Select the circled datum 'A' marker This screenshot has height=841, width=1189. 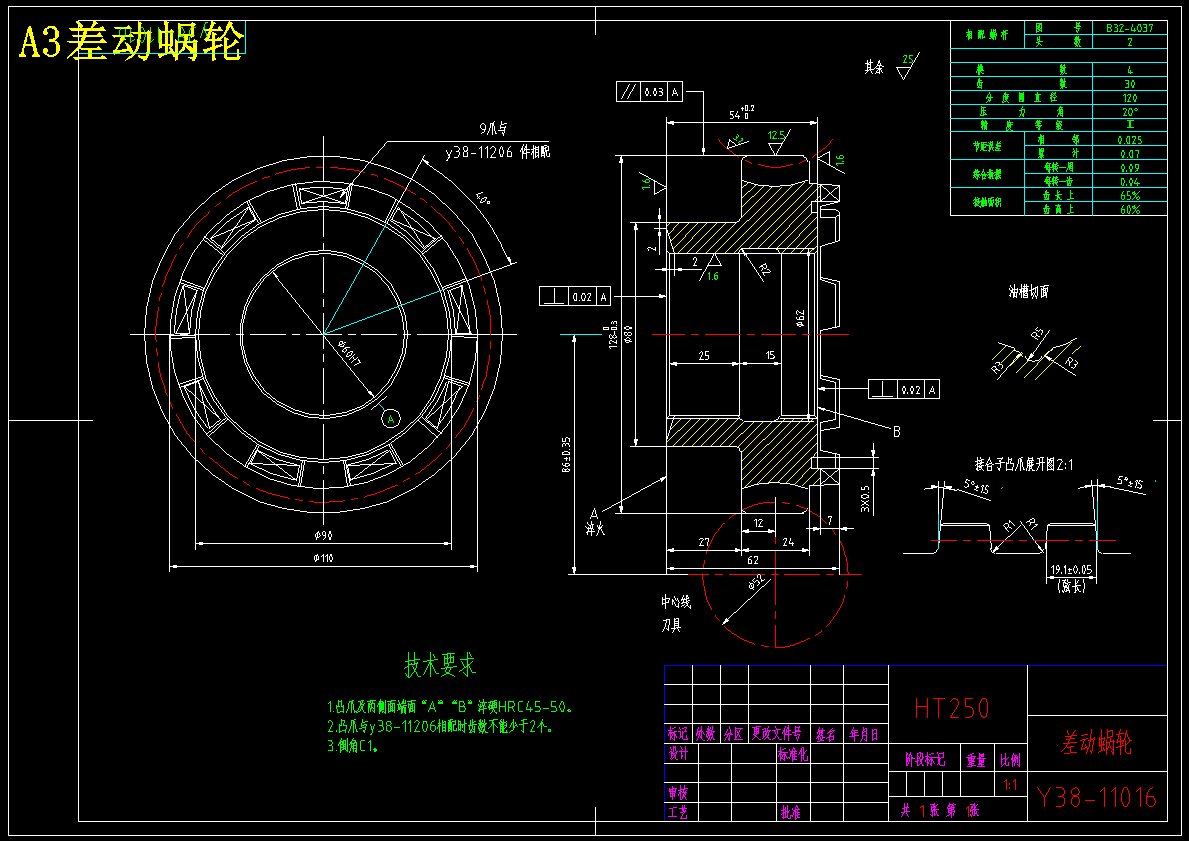(391, 419)
